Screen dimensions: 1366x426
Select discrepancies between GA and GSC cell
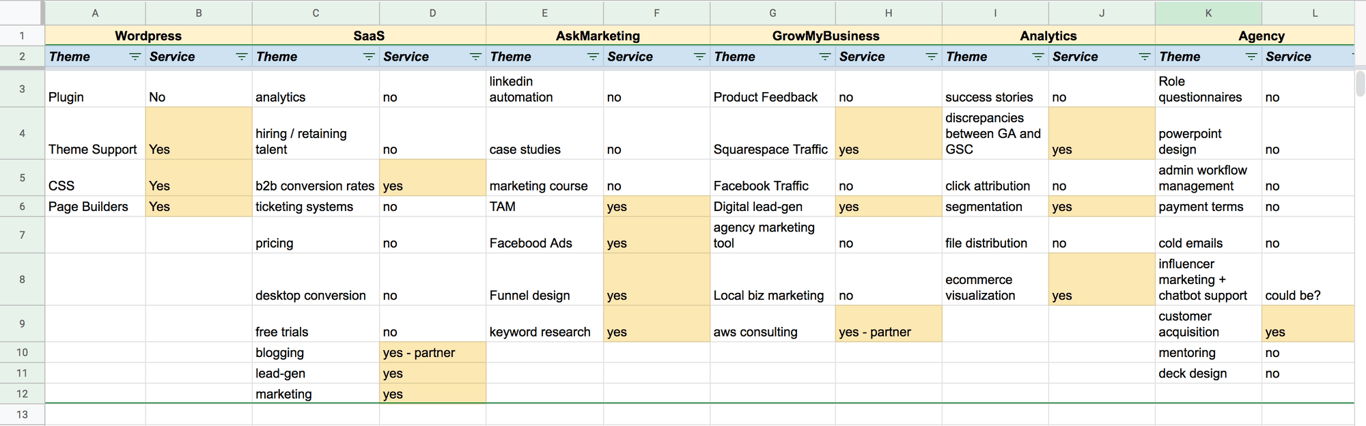pyautogui.click(x=995, y=134)
